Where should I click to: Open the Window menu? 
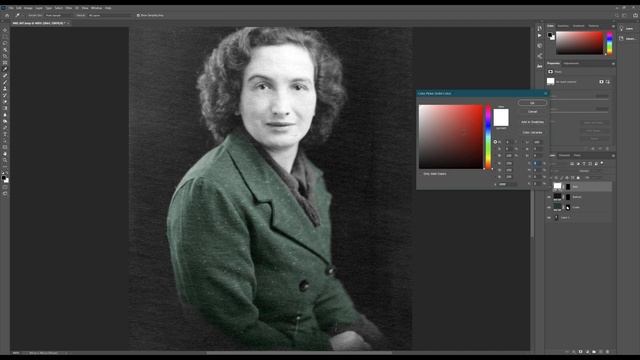point(96,8)
